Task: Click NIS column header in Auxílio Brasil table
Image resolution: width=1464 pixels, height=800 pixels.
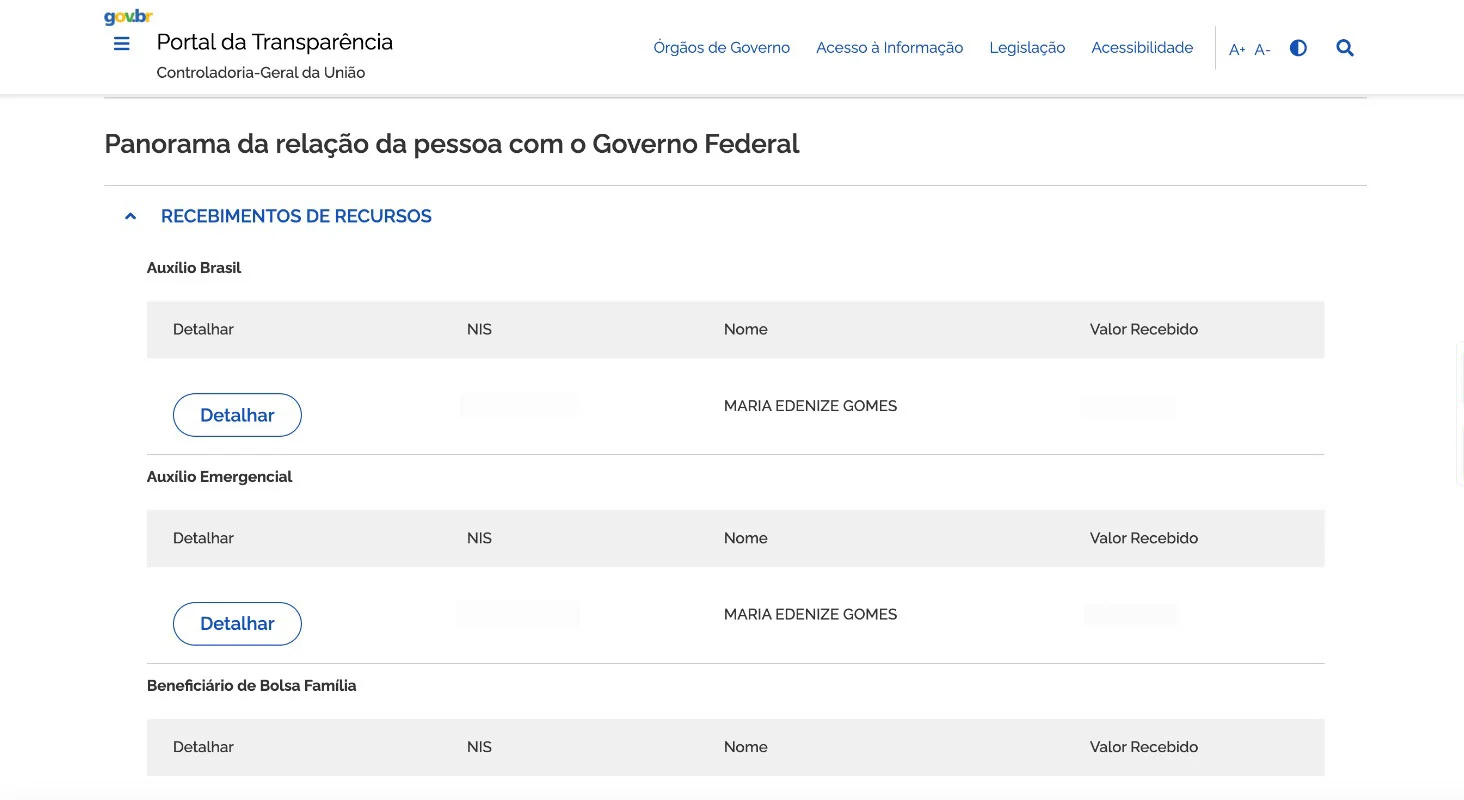Action: pos(479,329)
